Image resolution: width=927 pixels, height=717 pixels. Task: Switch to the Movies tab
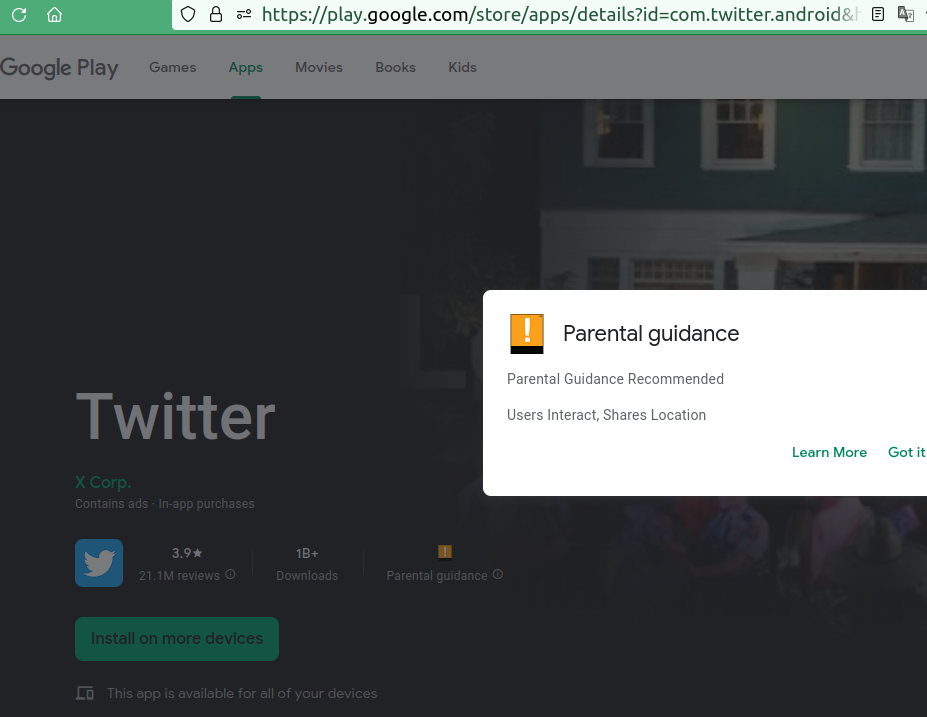tap(319, 67)
